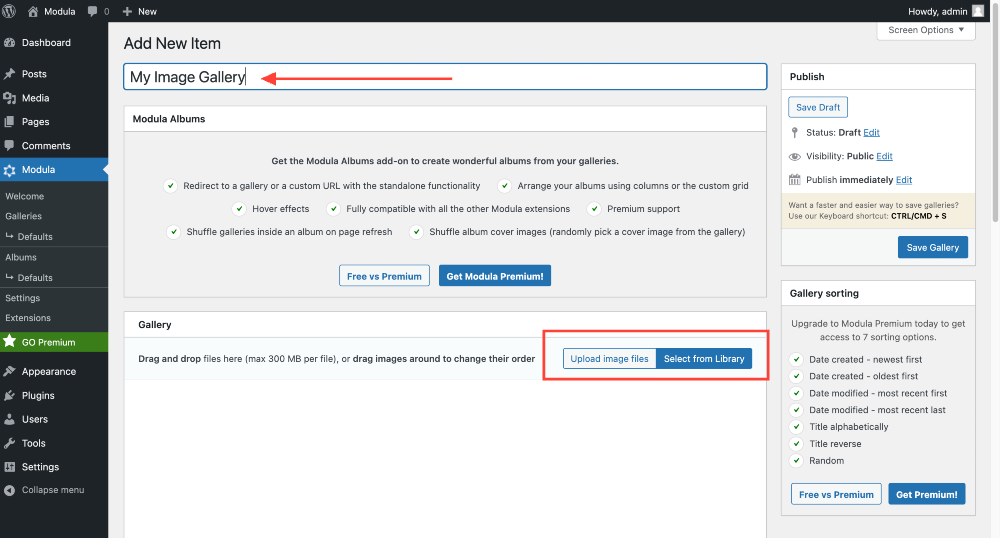This screenshot has width=1000, height=538.
Task: Click check icon beside Premium support
Action: pos(594,208)
